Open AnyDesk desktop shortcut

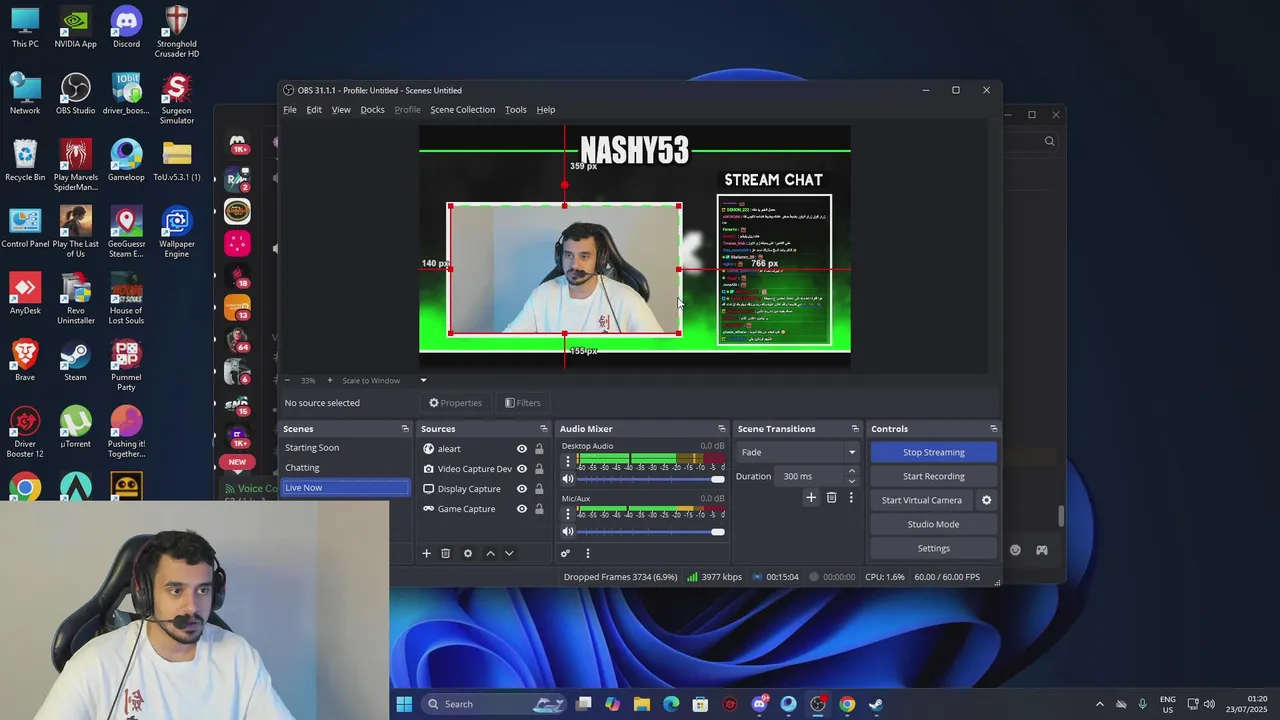[x=25, y=295]
